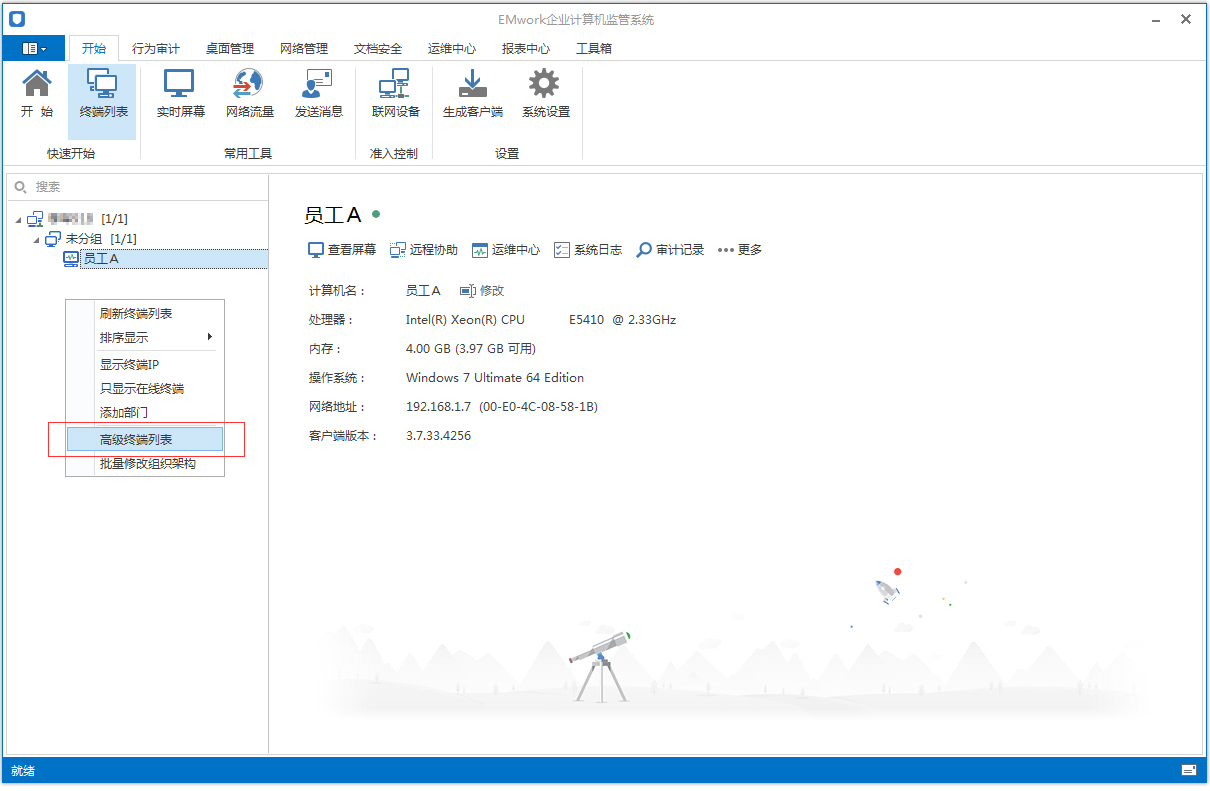Expand 排序显示 submenu arrow
The height and width of the screenshot is (791, 1210).
[x=209, y=337]
